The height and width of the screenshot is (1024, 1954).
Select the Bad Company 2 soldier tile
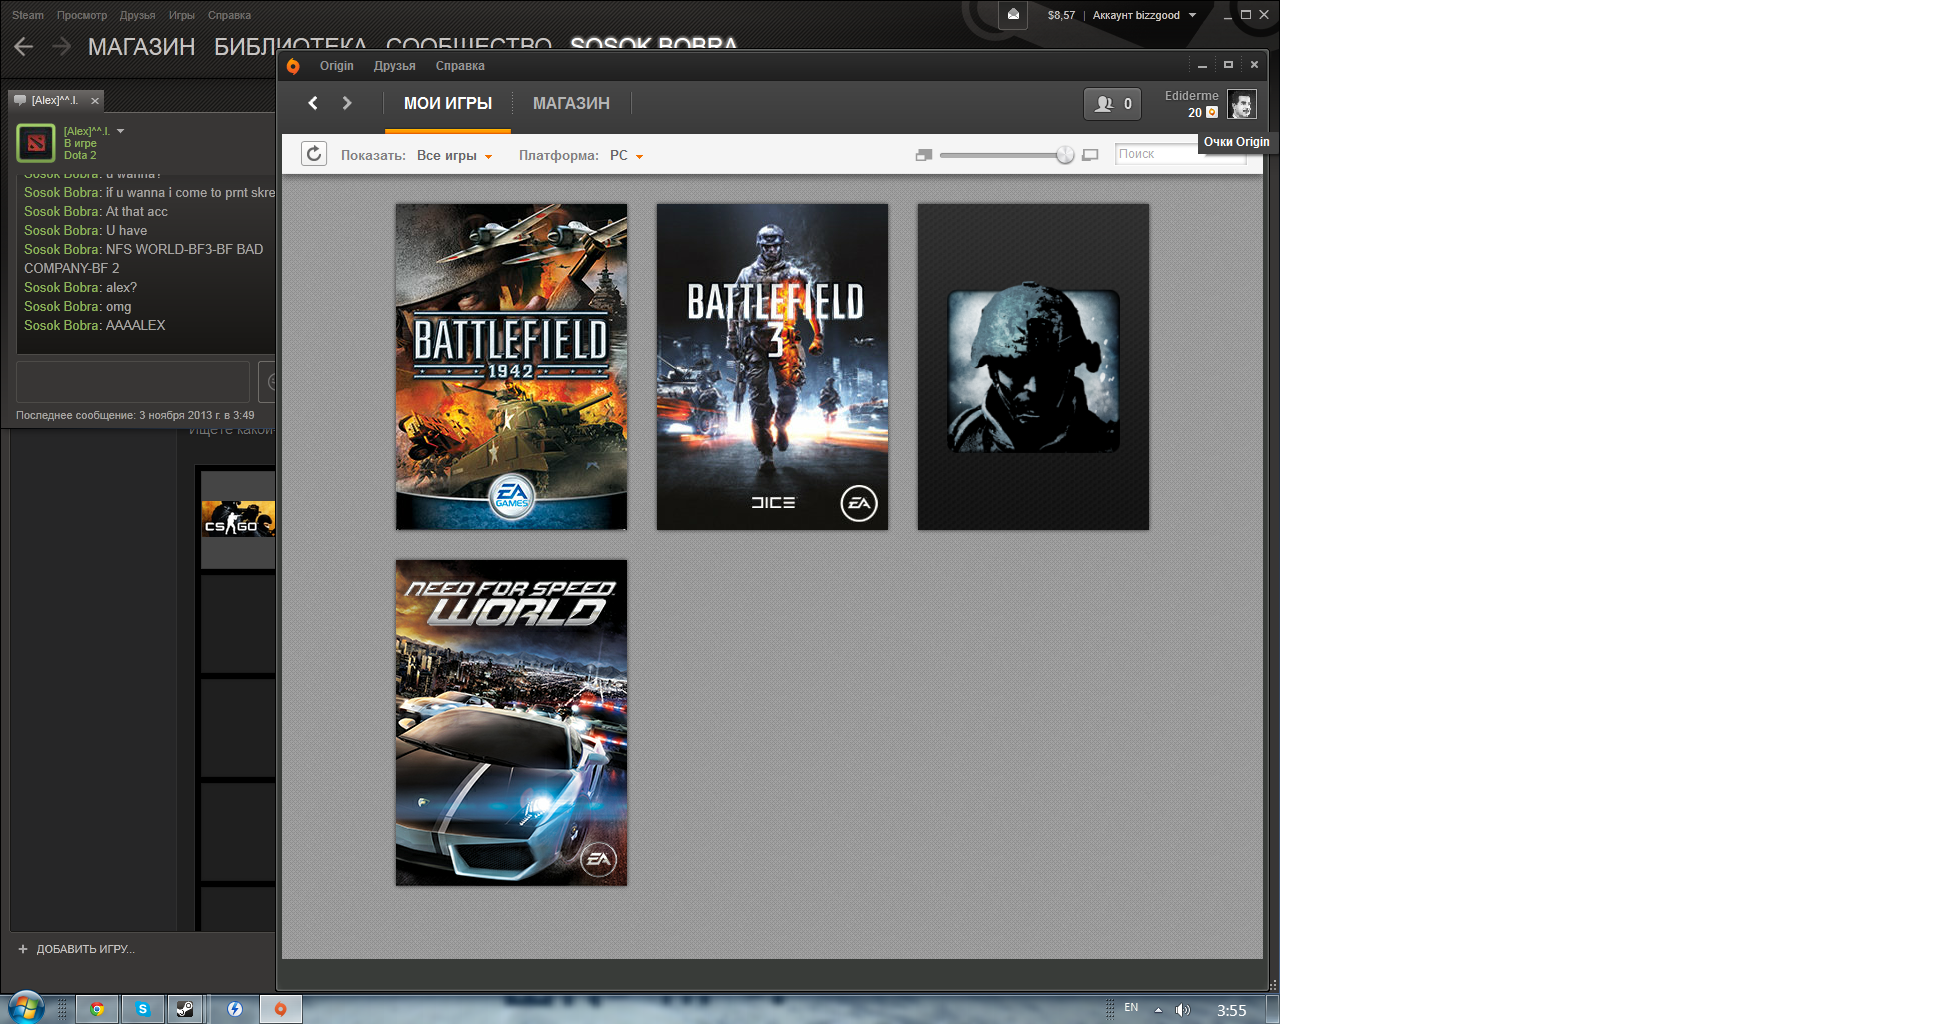[1033, 367]
